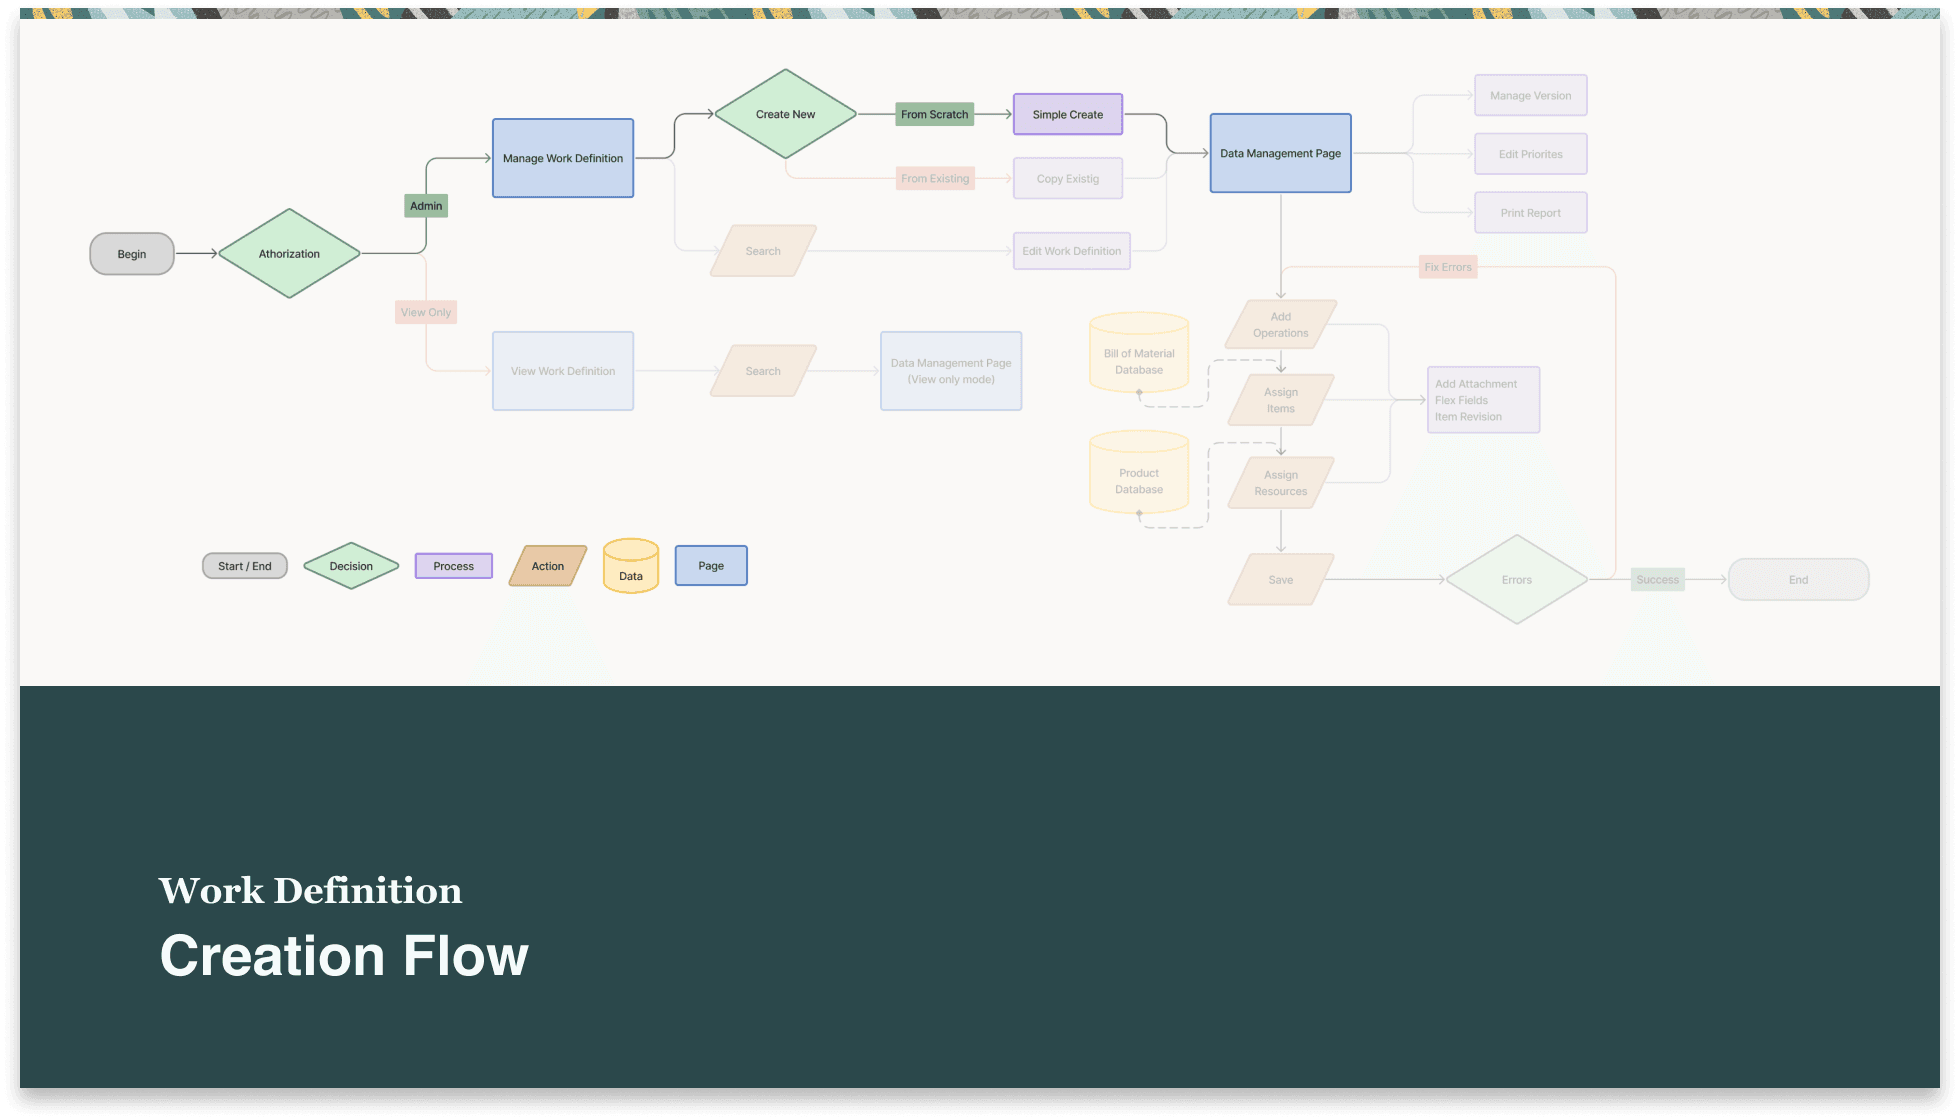Select the Data Management Page box
This screenshot has width=1960, height=1120.
point(1280,153)
